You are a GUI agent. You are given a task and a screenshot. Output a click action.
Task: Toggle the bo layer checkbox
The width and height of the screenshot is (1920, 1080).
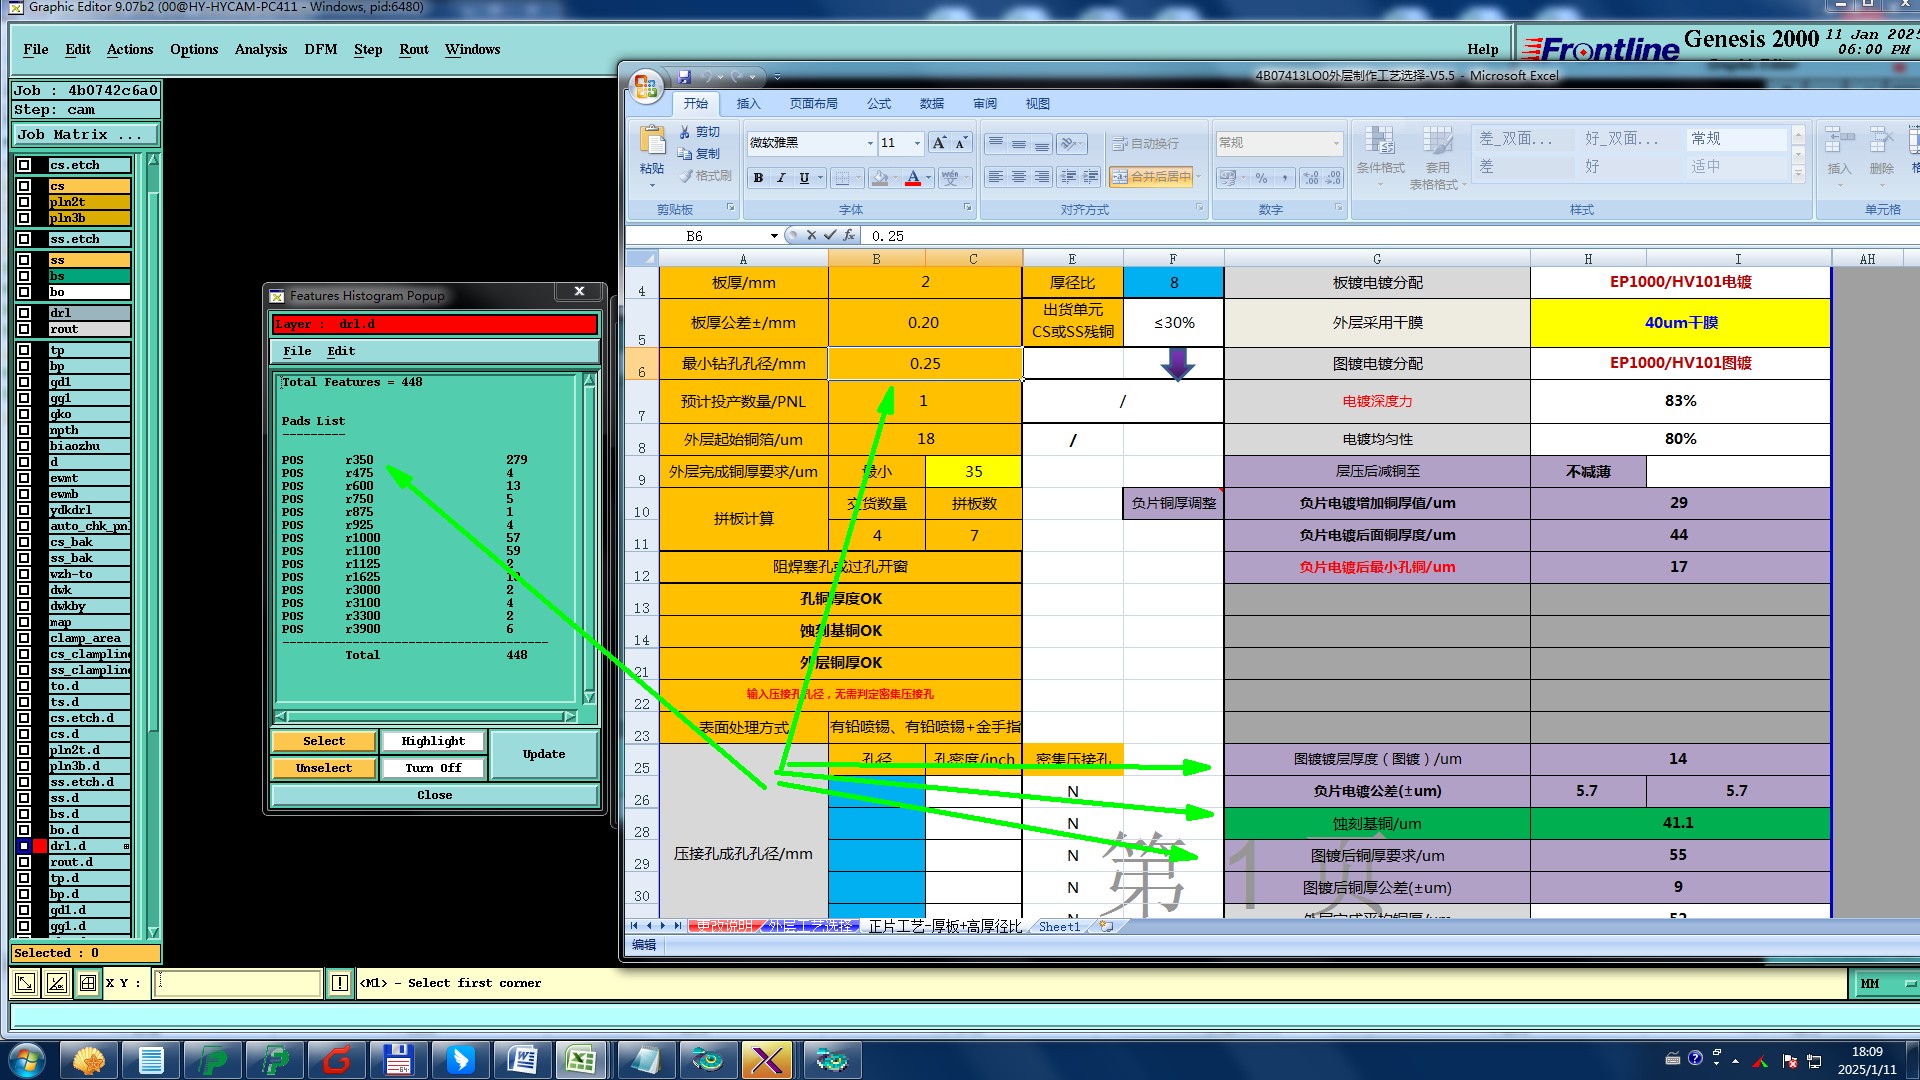(24, 292)
